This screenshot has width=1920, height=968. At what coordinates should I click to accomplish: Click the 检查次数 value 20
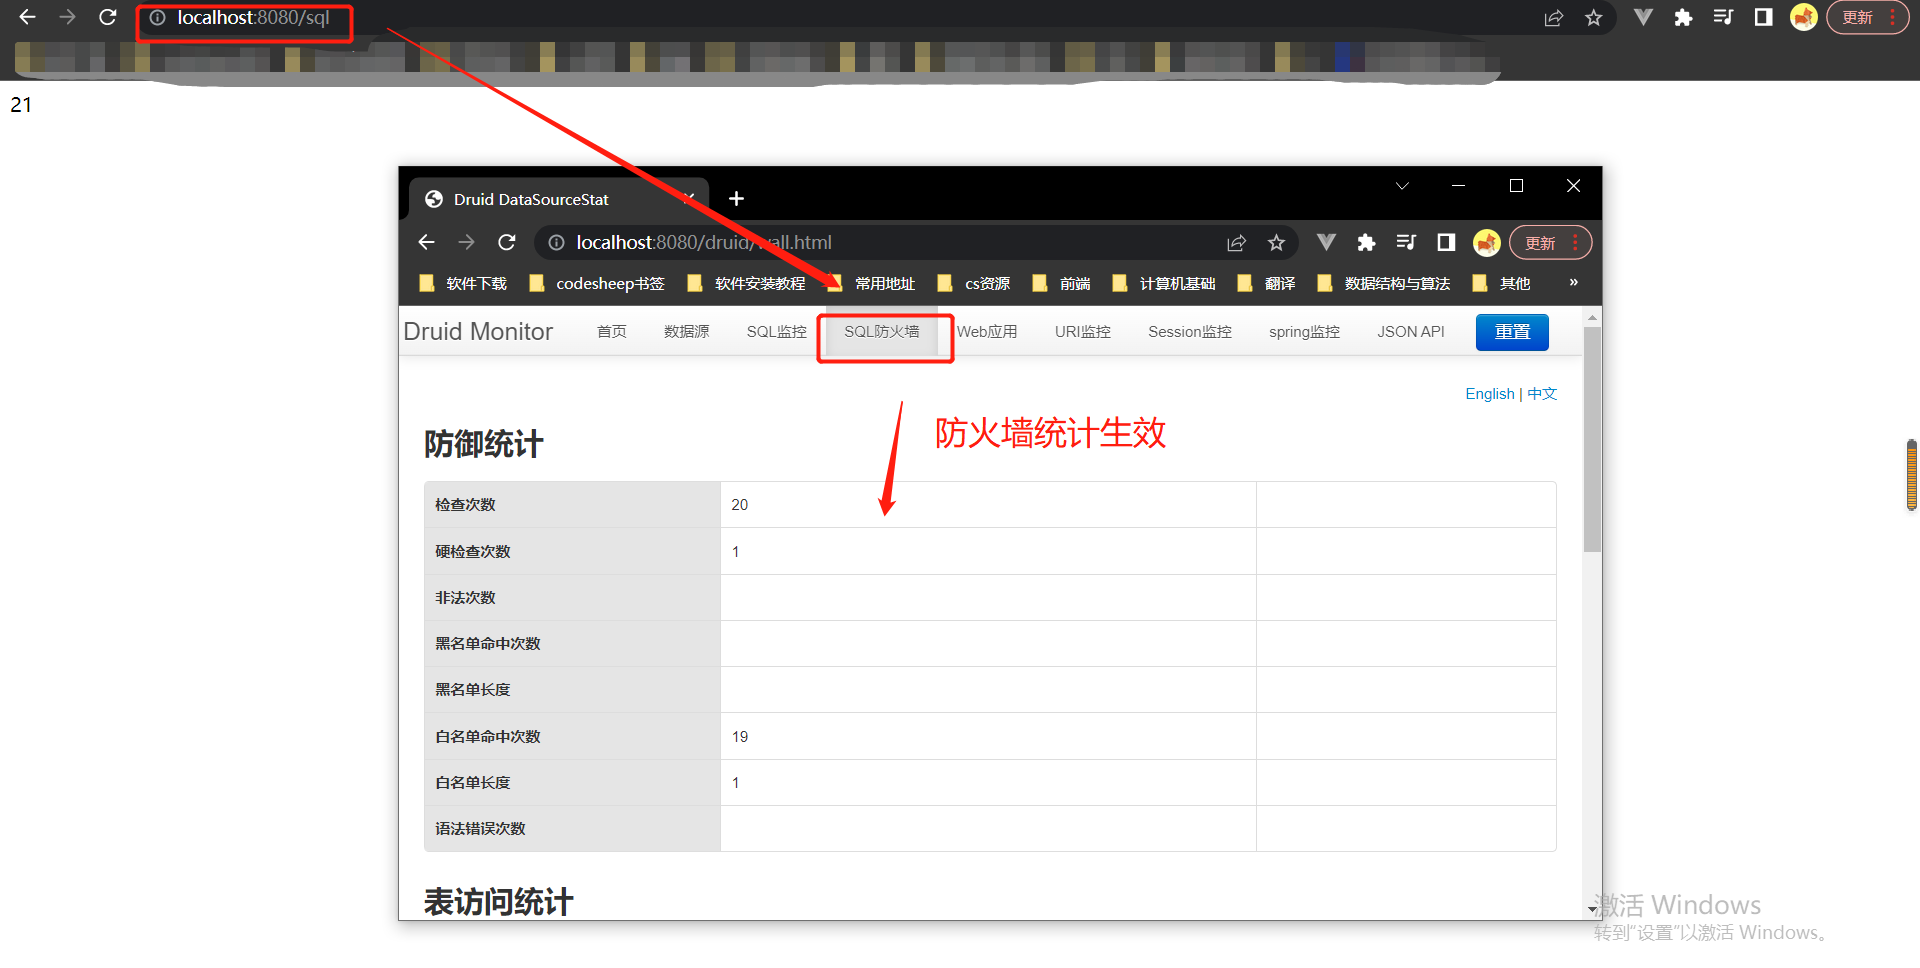pyautogui.click(x=740, y=505)
